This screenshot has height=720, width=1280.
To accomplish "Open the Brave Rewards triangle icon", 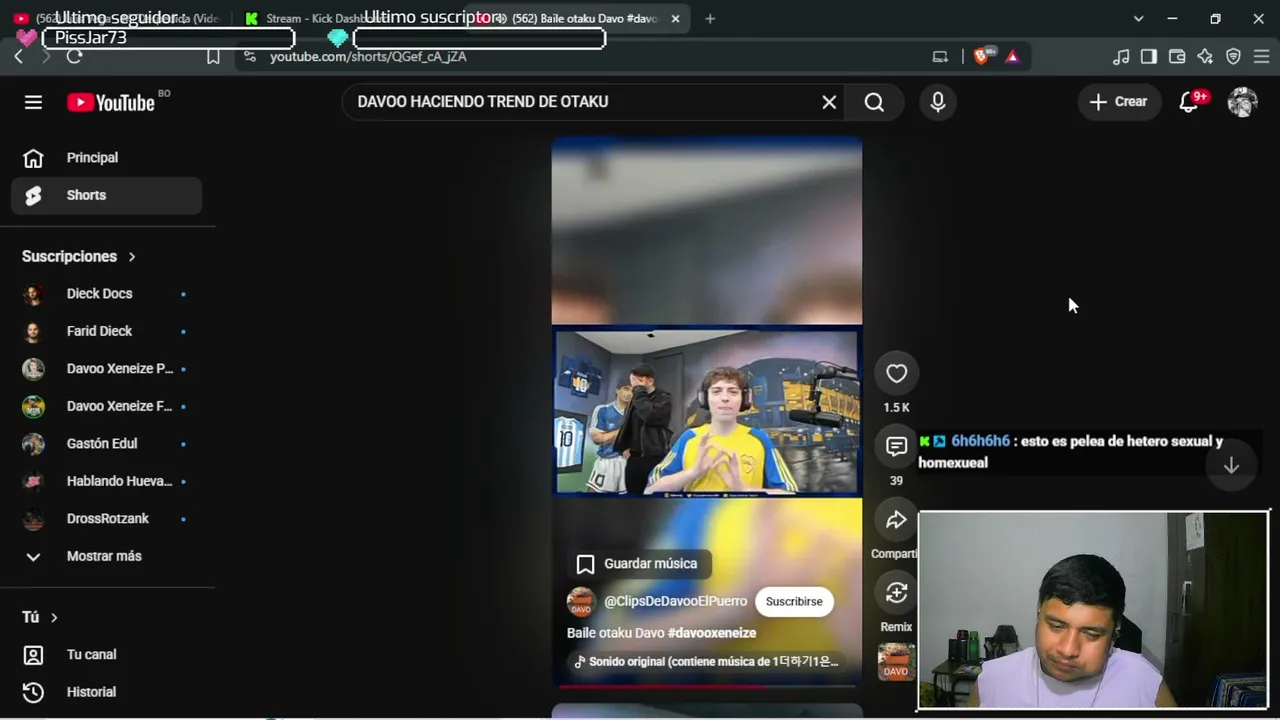I will tap(1012, 57).
